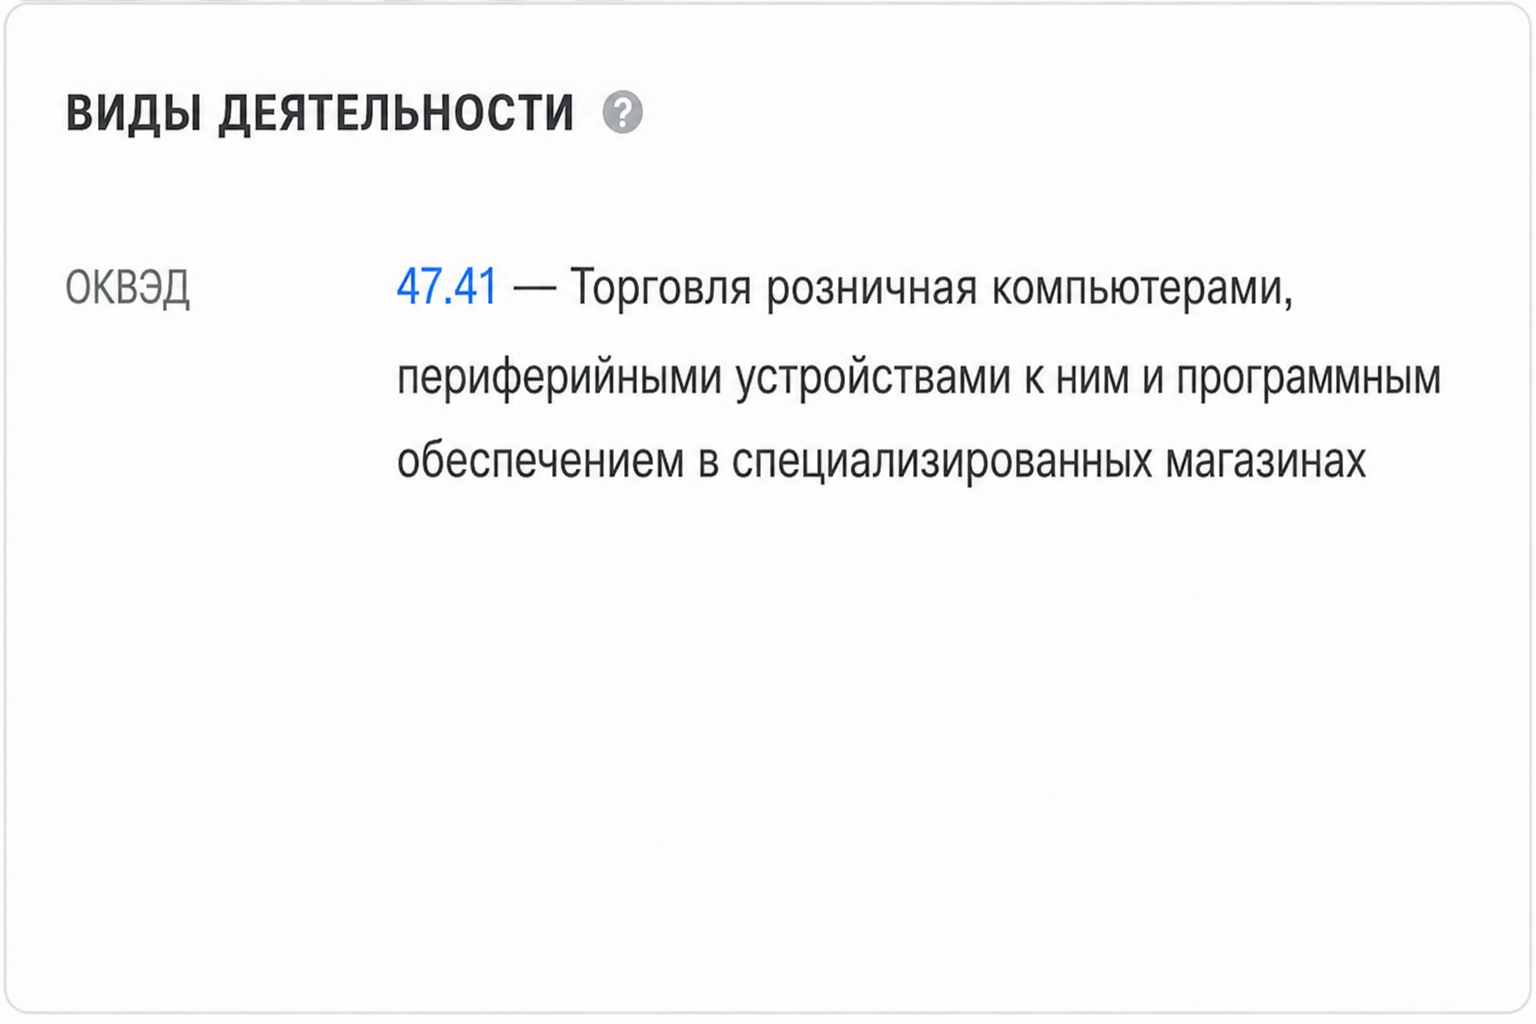The height and width of the screenshot is (1024, 1536).
Task: Click the ВИДЫ ДЕЯТЕЛЬНОСТИ heading
Action: click(320, 113)
